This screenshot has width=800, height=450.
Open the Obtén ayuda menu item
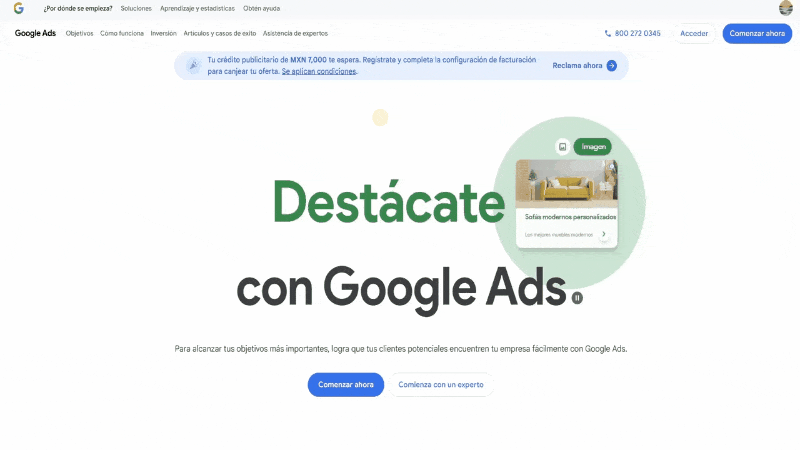tap(261, 8)
